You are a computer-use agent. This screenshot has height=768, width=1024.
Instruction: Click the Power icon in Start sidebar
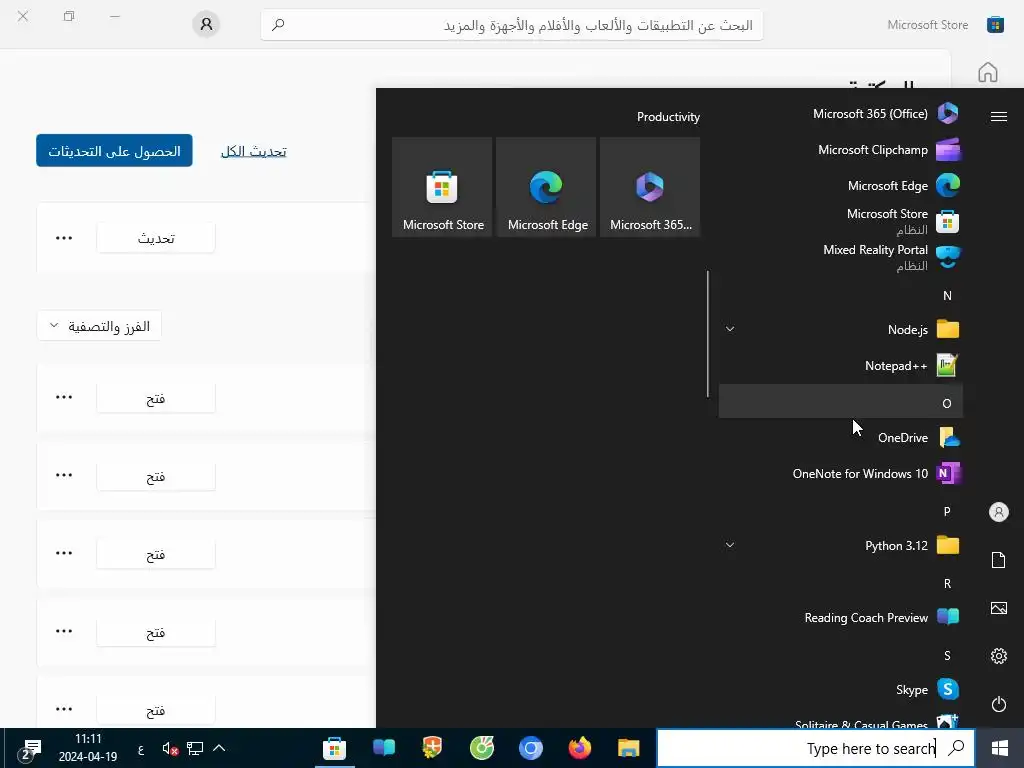click(999, 704)
